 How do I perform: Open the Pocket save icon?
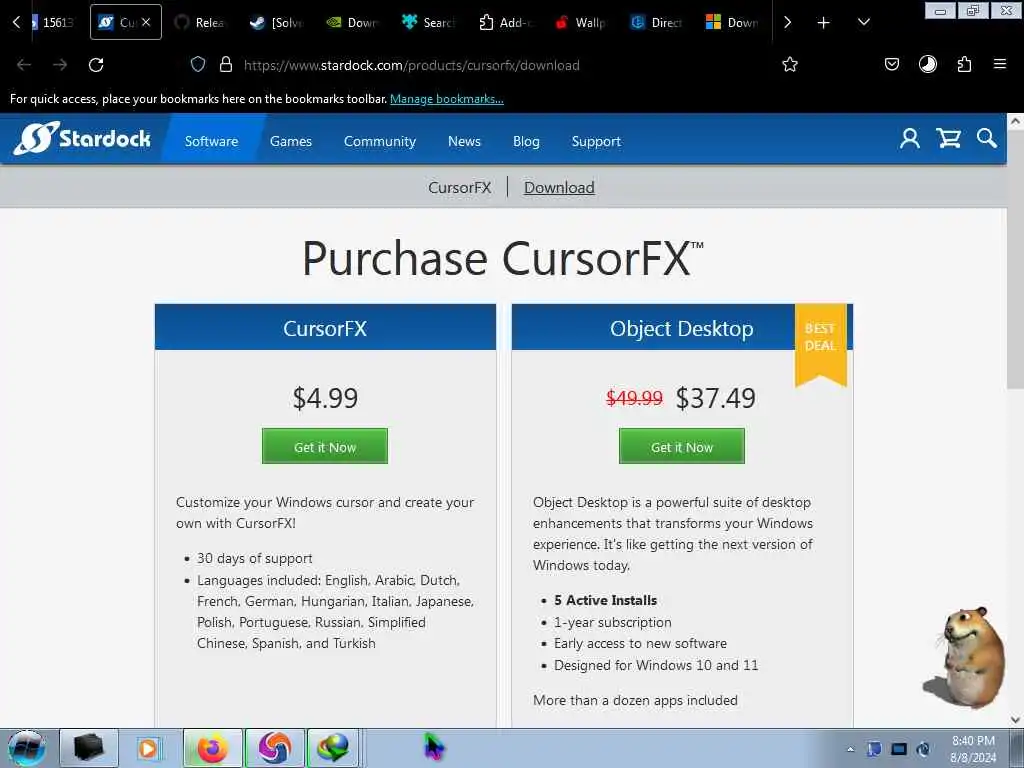click(x=892, y=64)
